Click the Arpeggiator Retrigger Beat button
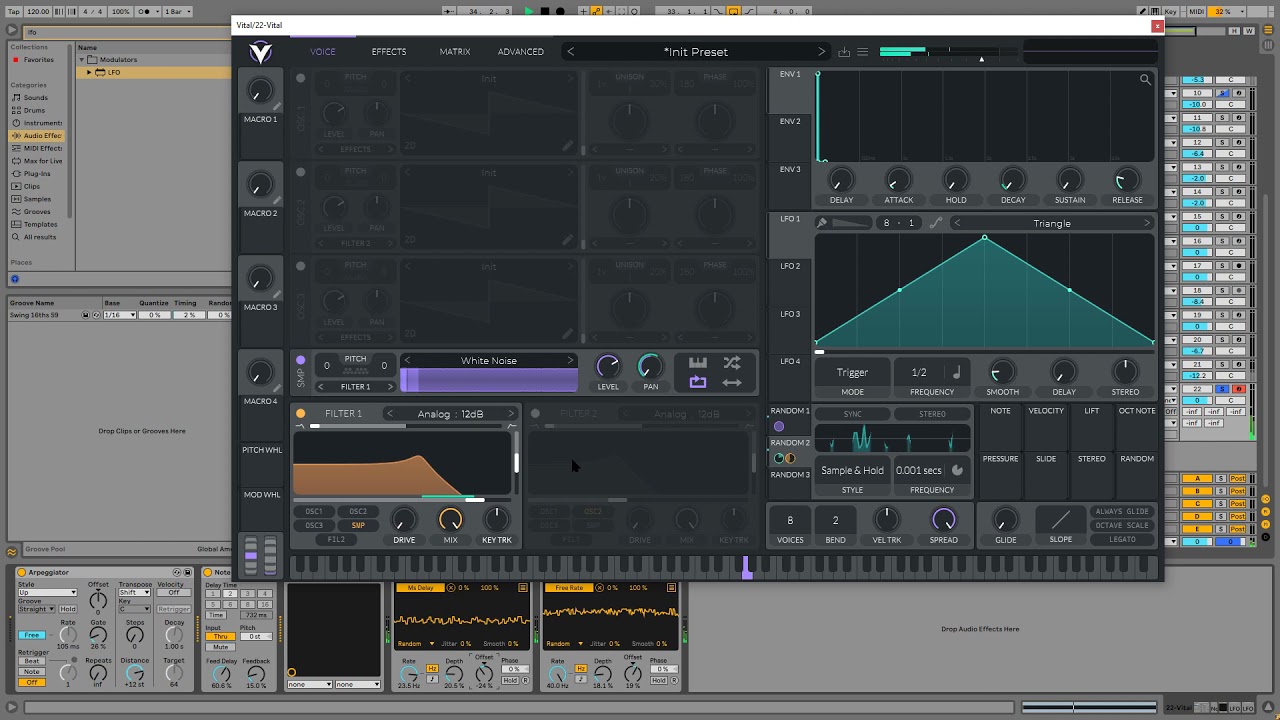Image resolution: width=1280 pixels, height=720 pixels. pos(32,661)
